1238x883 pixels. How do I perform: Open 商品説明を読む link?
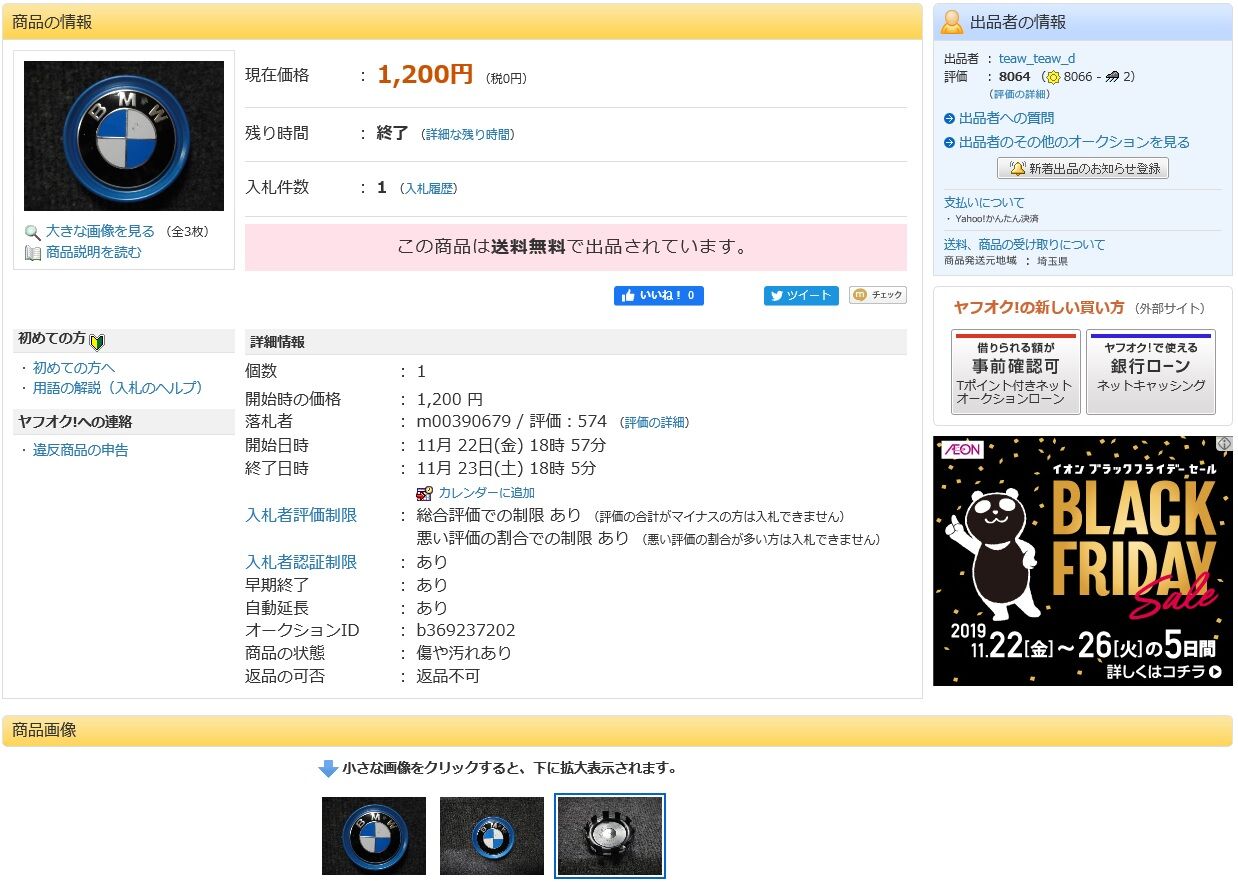[x=94, y=253]
